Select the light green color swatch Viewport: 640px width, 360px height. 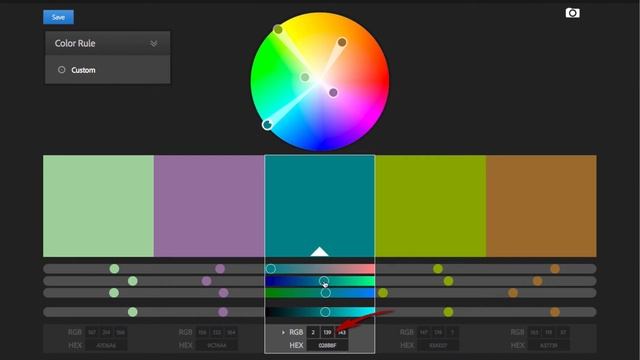[98, 206]
